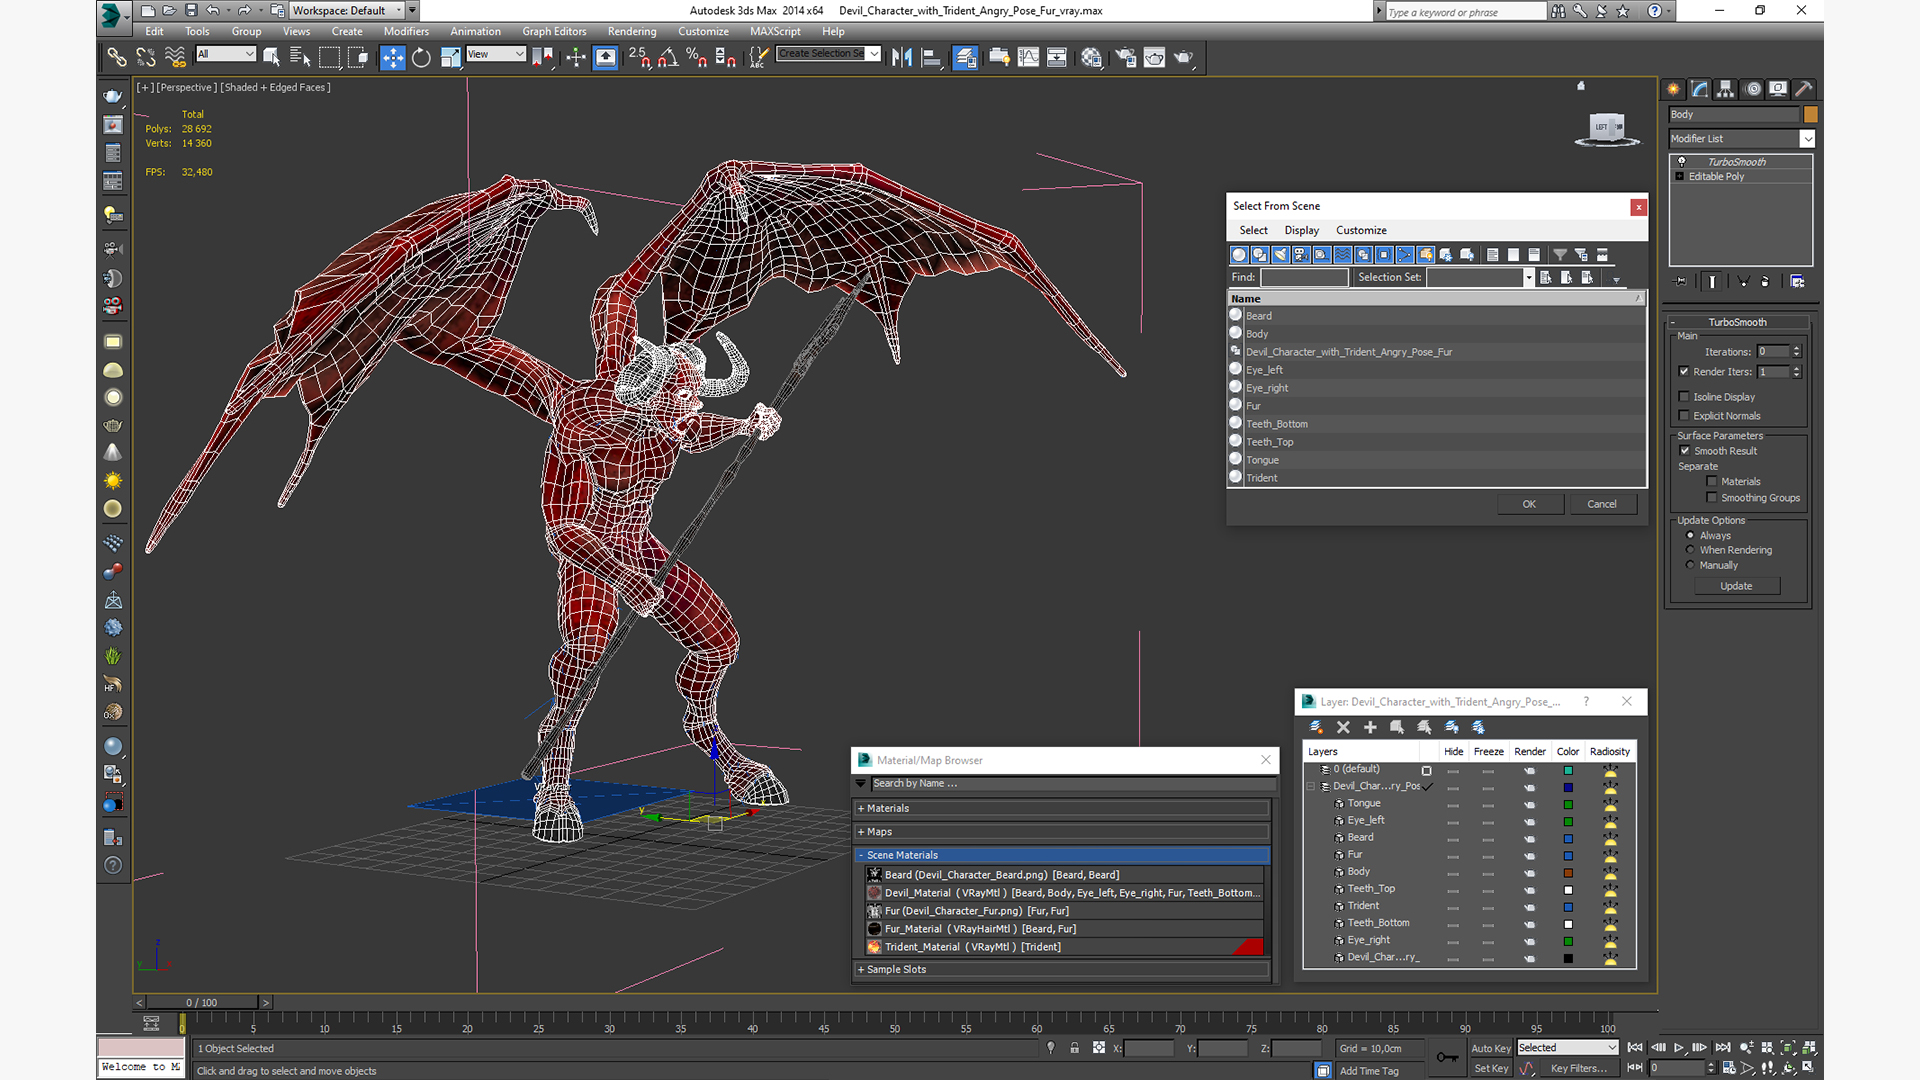Toggle Percent Snap in main toolbar
The width and height of the screenshot is (1920, 1080).
pos(697,57)
